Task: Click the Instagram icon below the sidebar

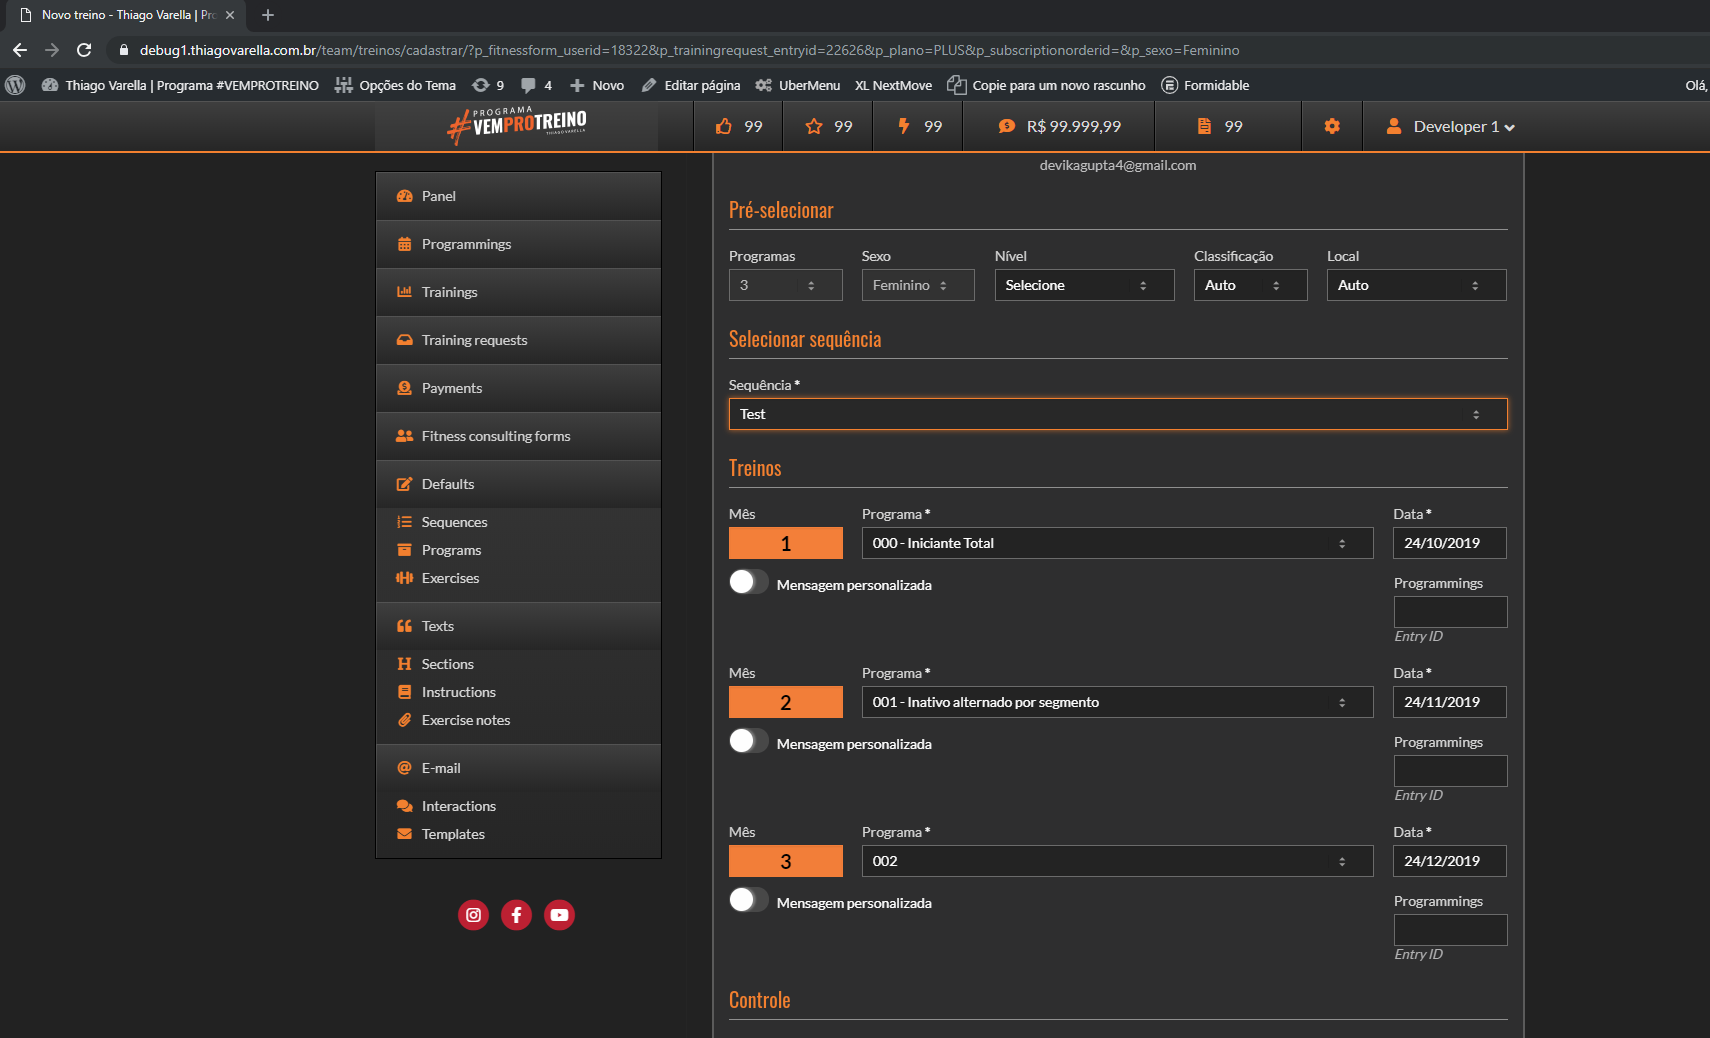Action: click(x=473, y=915)
